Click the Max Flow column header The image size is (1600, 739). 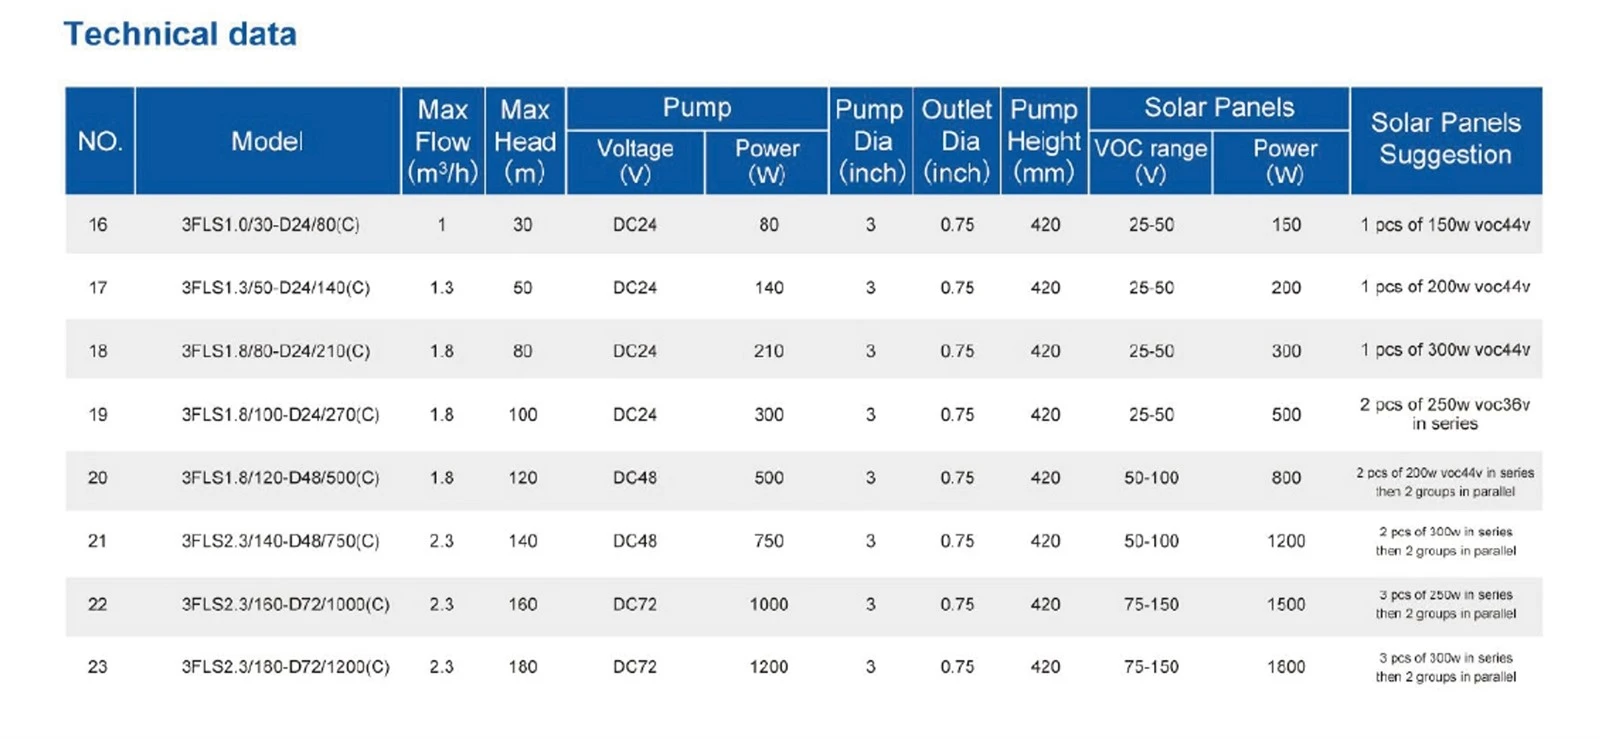click(x=443, y=141)
